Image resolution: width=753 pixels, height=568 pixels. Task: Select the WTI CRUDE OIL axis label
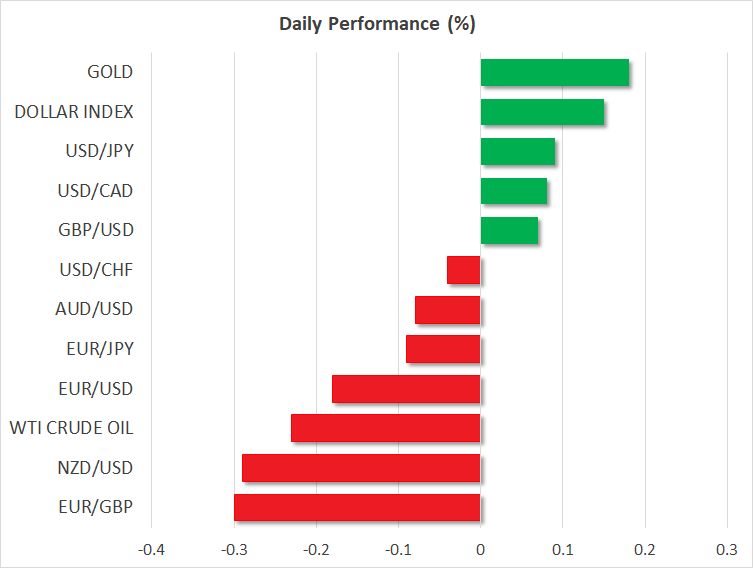[x=71, y=428]
